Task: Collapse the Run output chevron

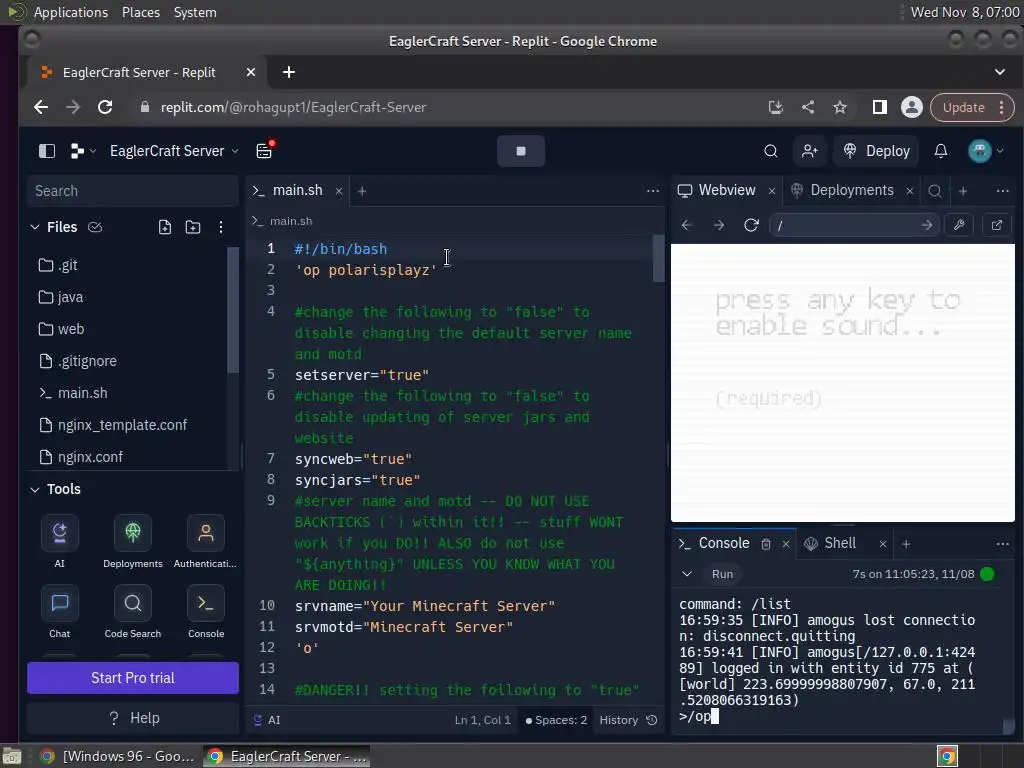Action: (686, 574)
